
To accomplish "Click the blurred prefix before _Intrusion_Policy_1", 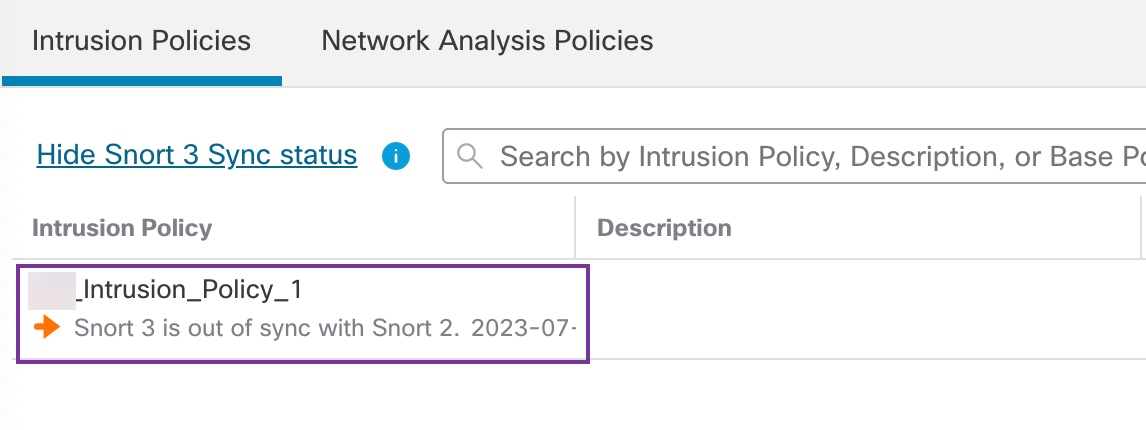I will coord(51,290).
